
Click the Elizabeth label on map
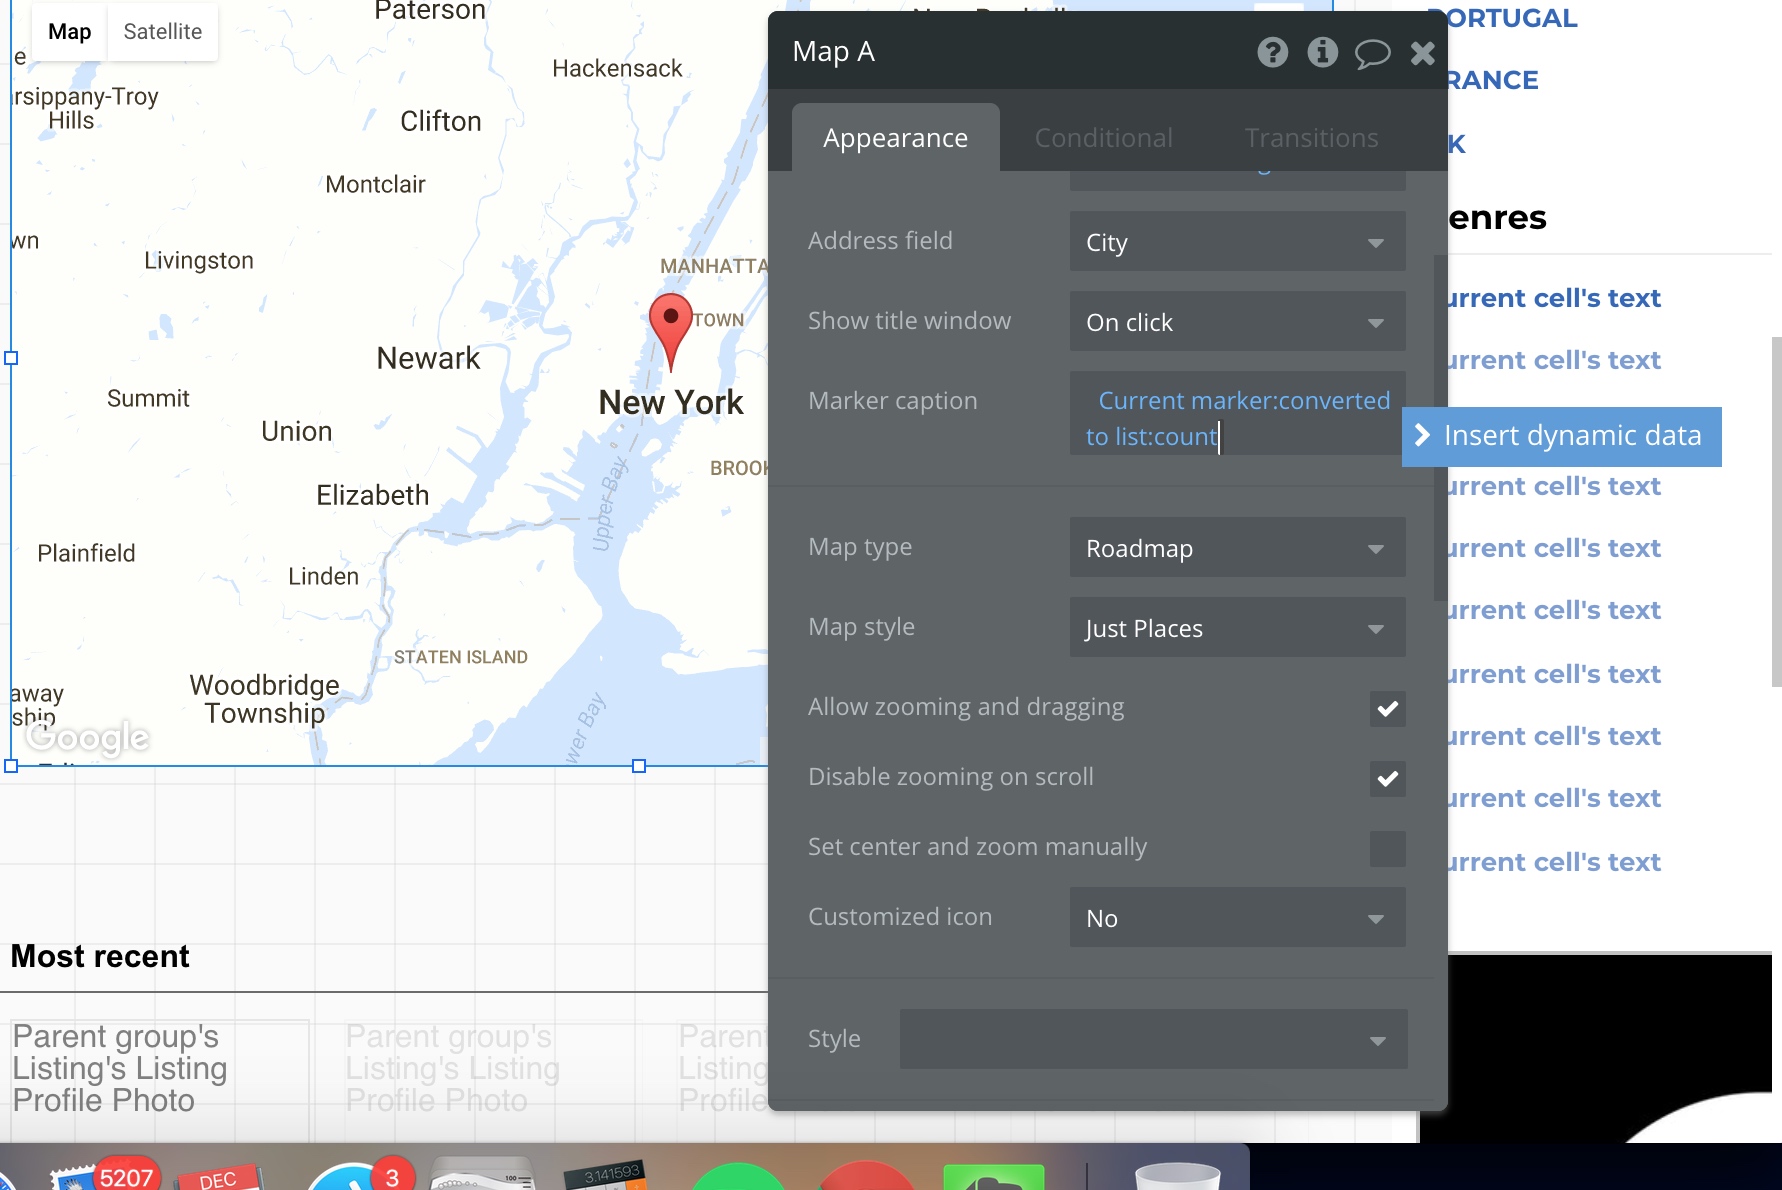[x=372, y=495]
